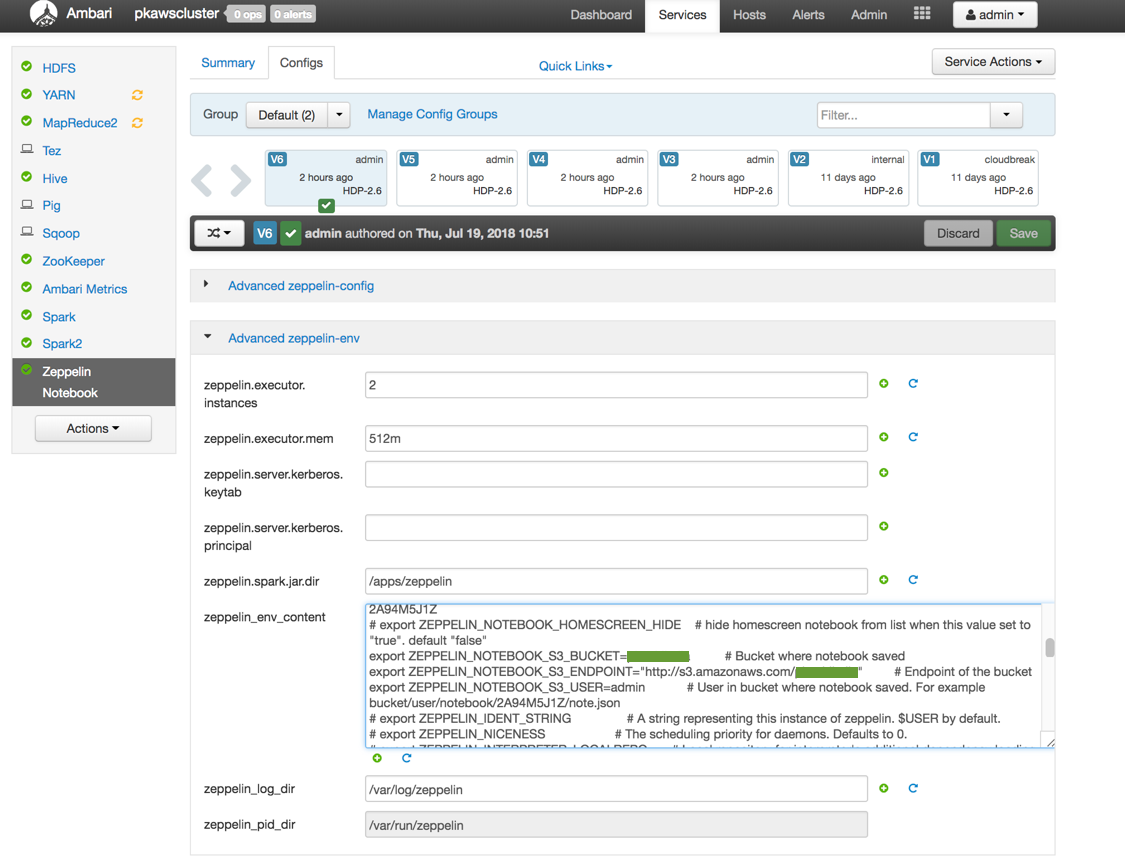Click the green status icon next to HDFS
The width and height of the screenshot is (1125, 866).
coord(27,67)
